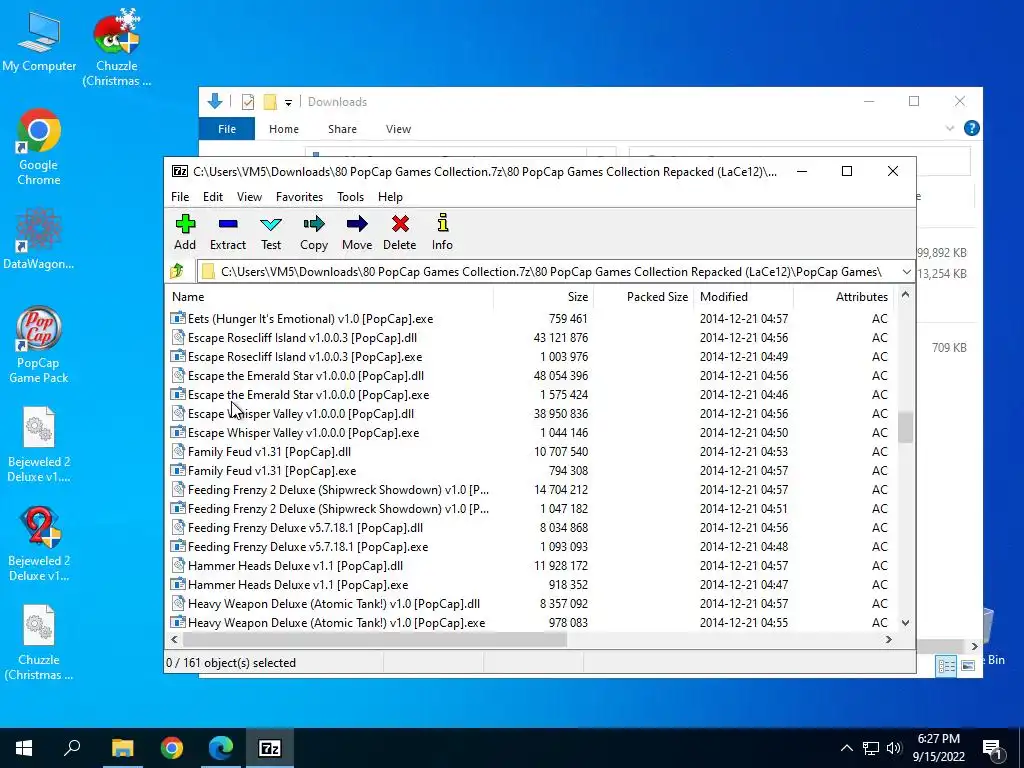Select Bejeweled 2 Deluxe shield exe icon
The width and height of the screenshot is (1024, 768).
(39, 543)
